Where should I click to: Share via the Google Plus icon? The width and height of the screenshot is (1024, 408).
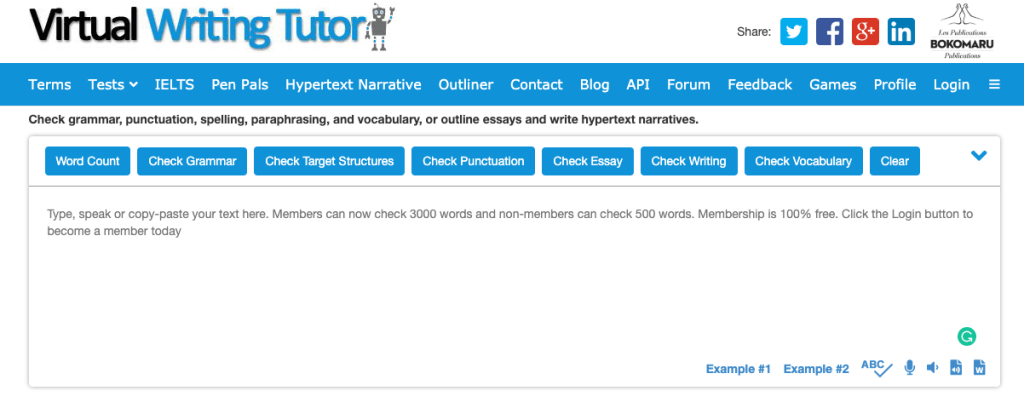(865, 32)
